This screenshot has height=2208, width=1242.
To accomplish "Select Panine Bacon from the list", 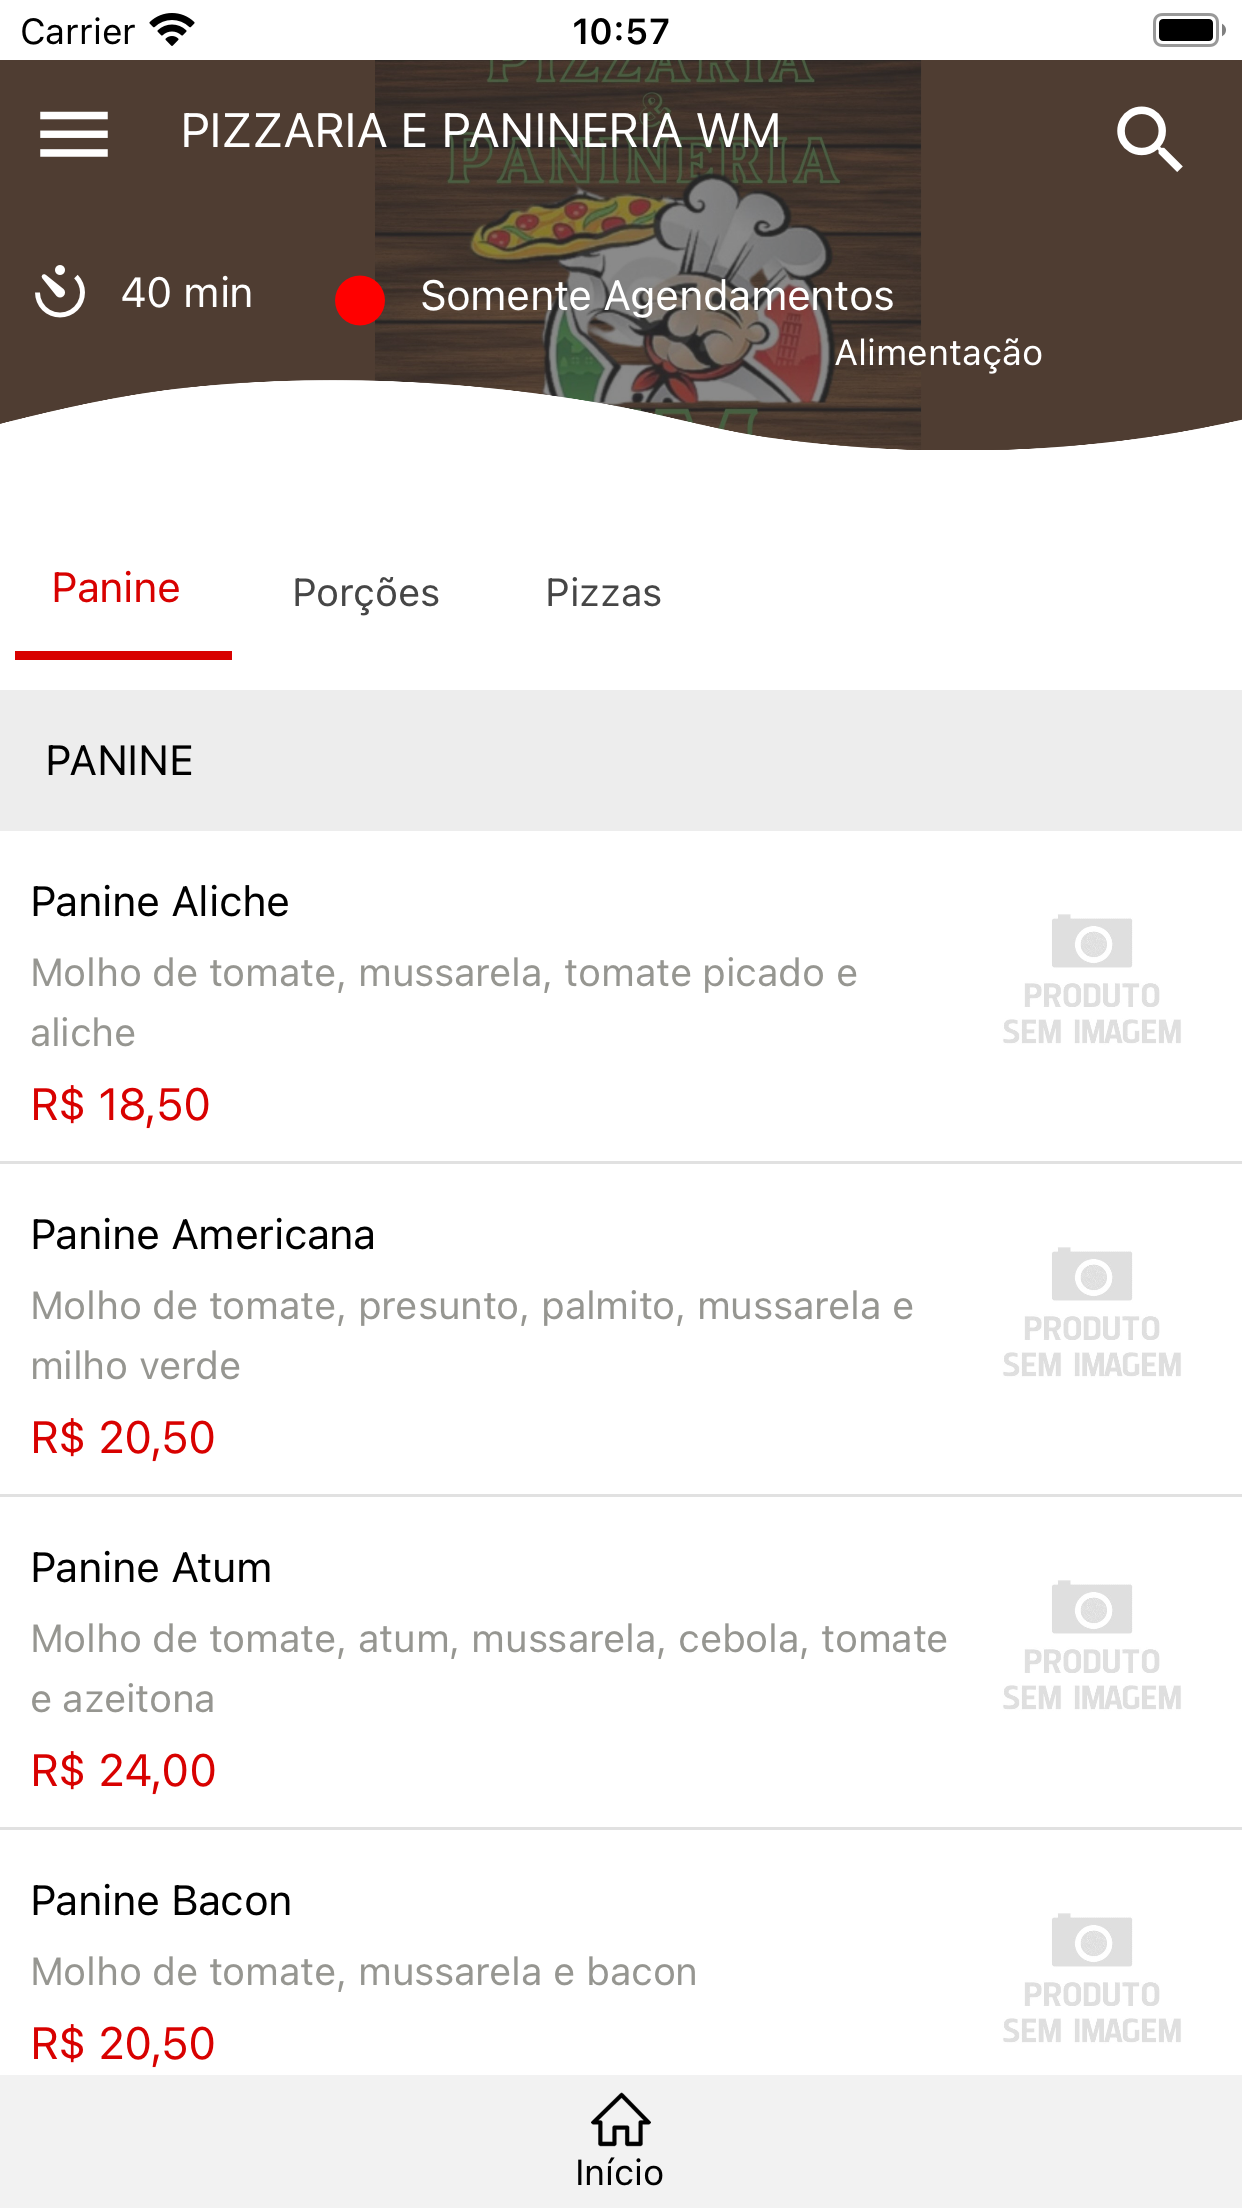I will (x=621, y=1953).
